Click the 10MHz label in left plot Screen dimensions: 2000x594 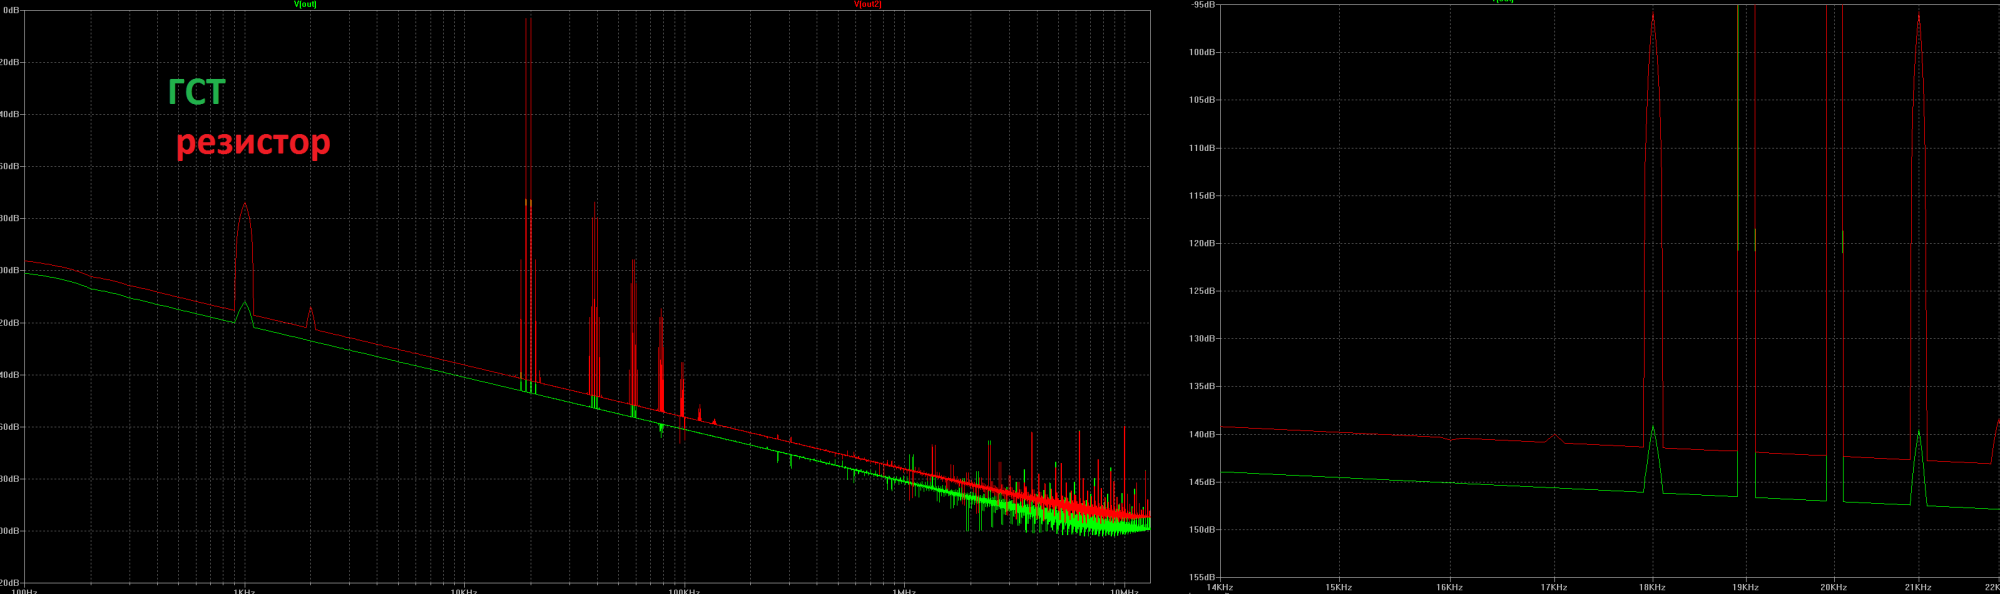click(x=1125, y=591)
